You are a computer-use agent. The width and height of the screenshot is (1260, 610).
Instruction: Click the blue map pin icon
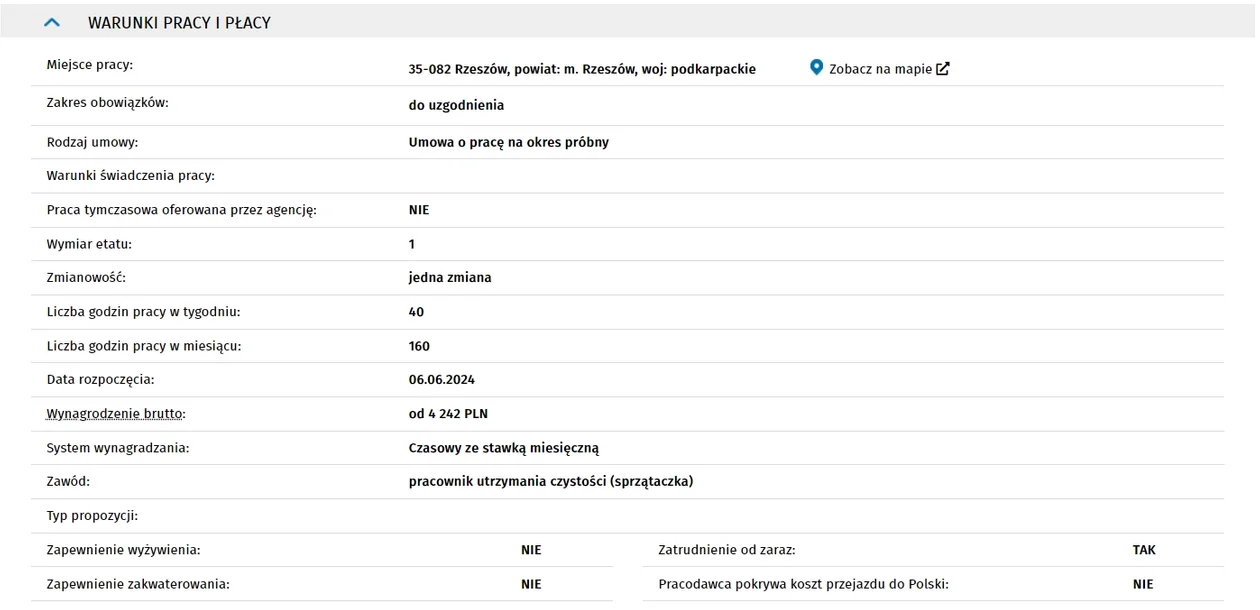coord(816,68)
